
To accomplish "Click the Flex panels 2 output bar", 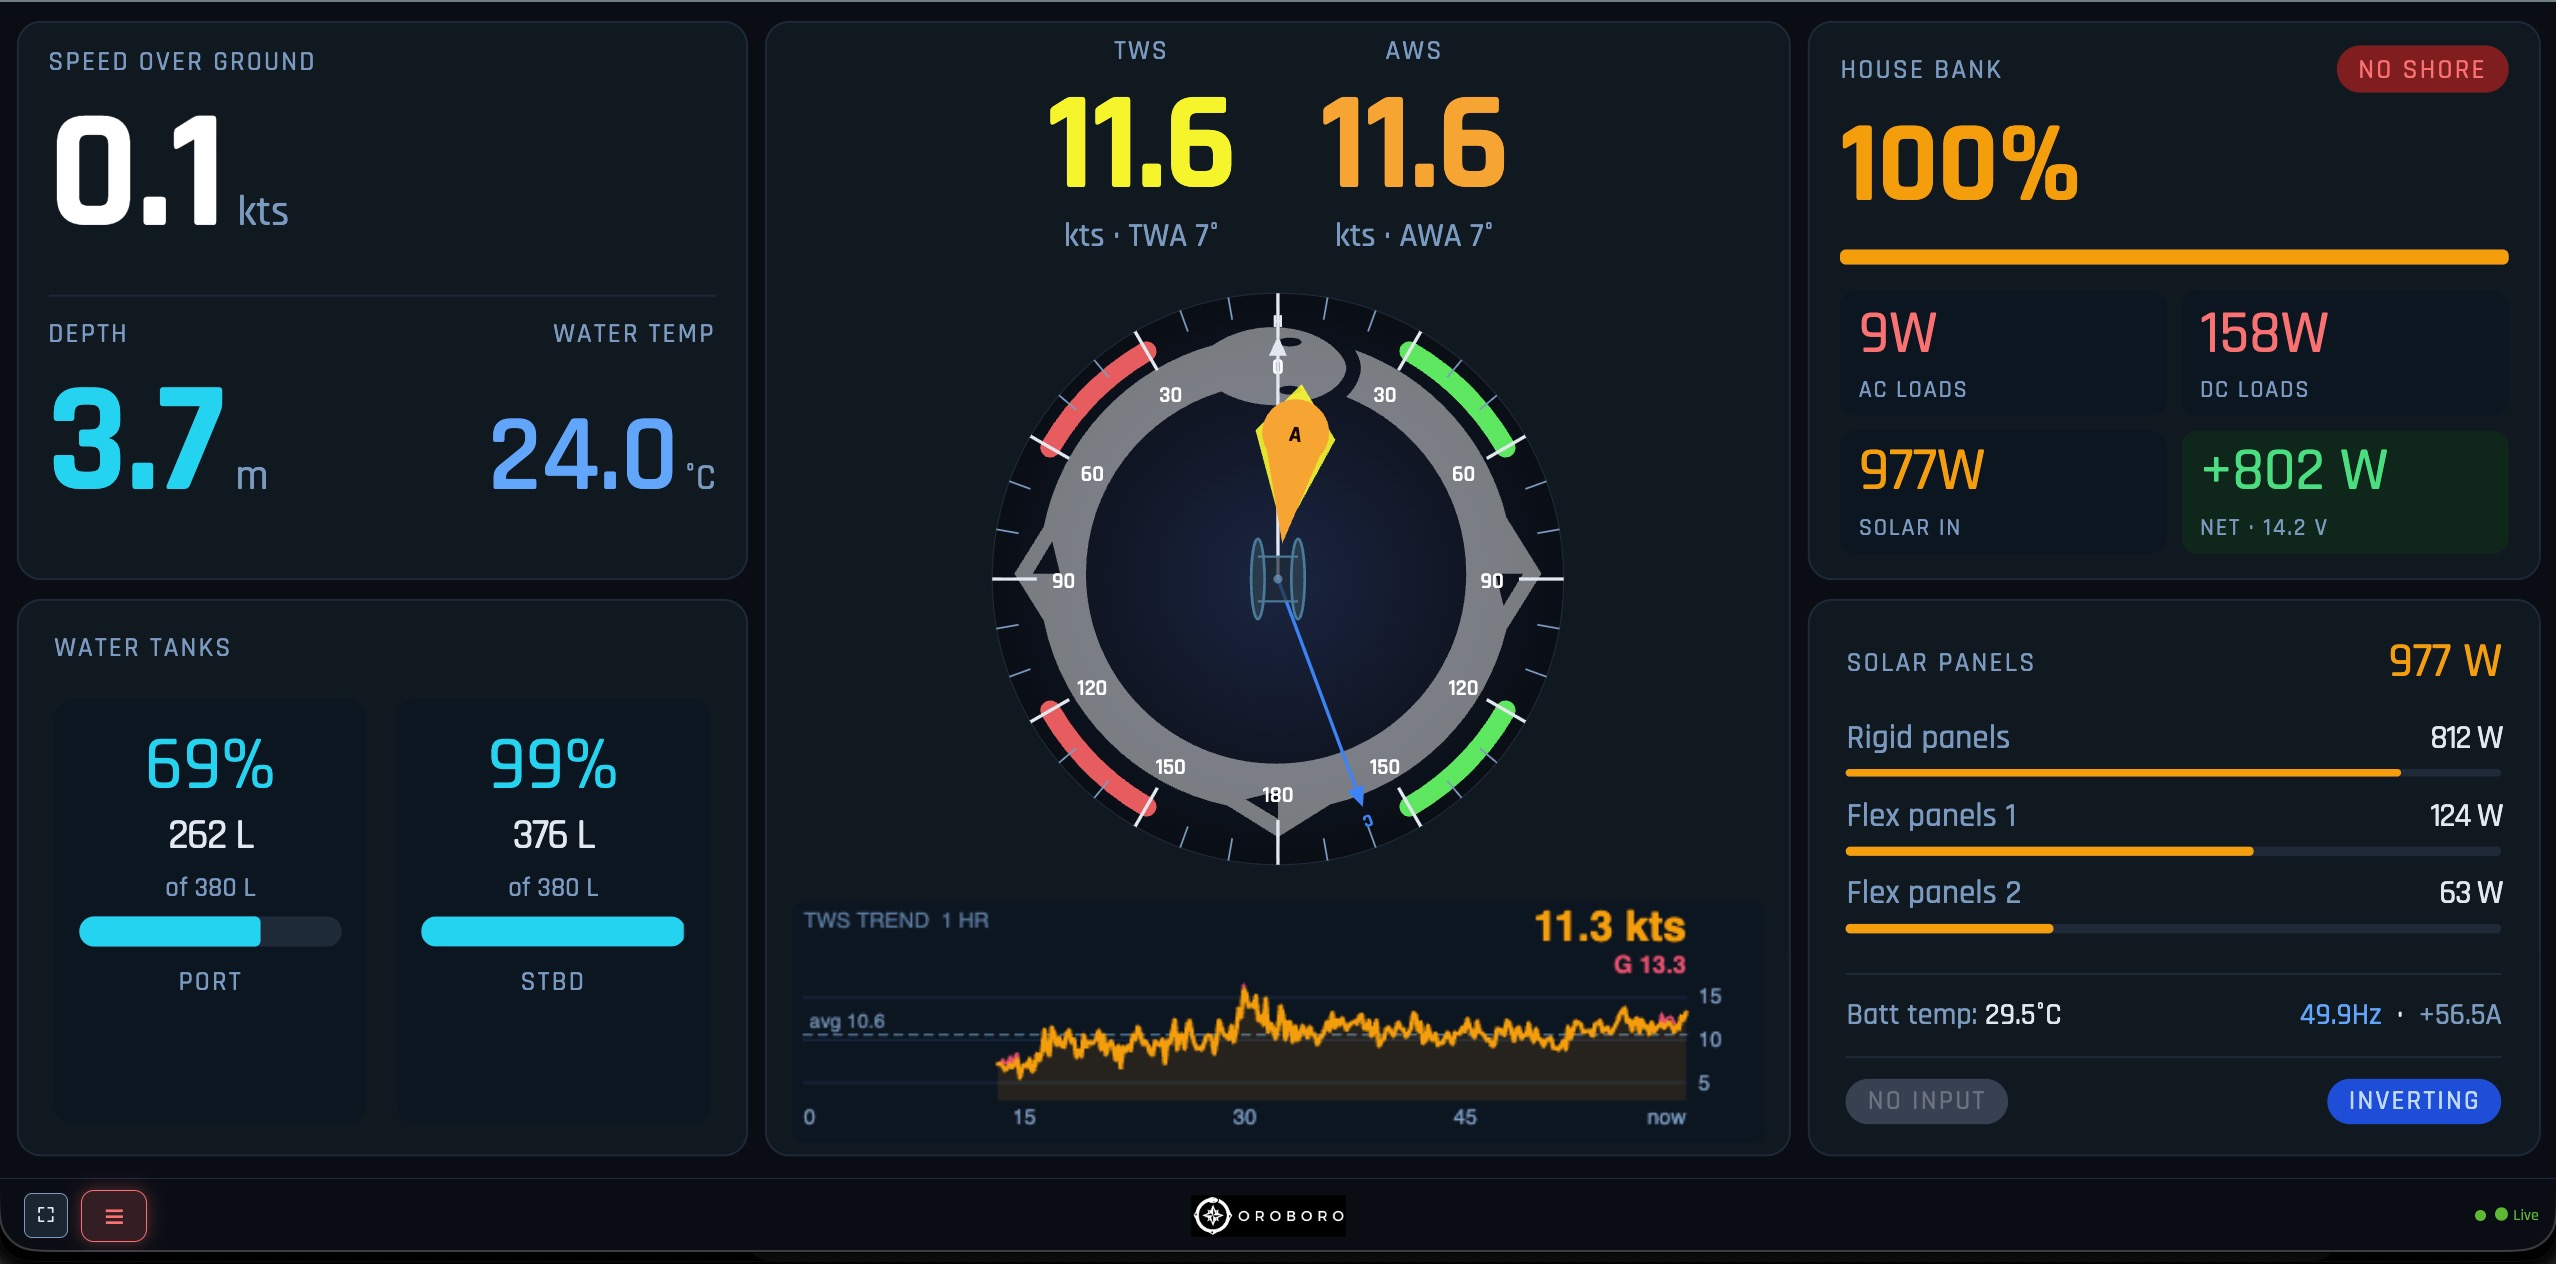I will click(2173, 929).
